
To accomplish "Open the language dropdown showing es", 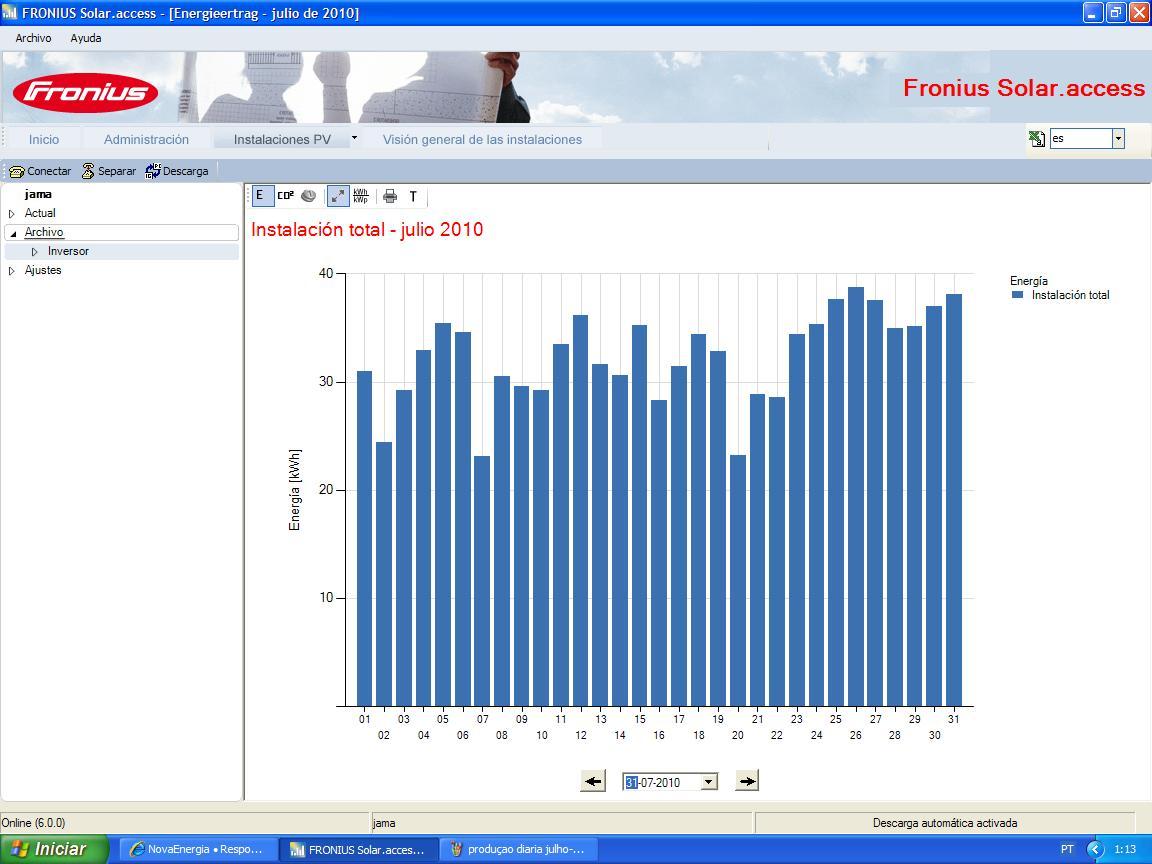I will click(x=1118, y=138).
